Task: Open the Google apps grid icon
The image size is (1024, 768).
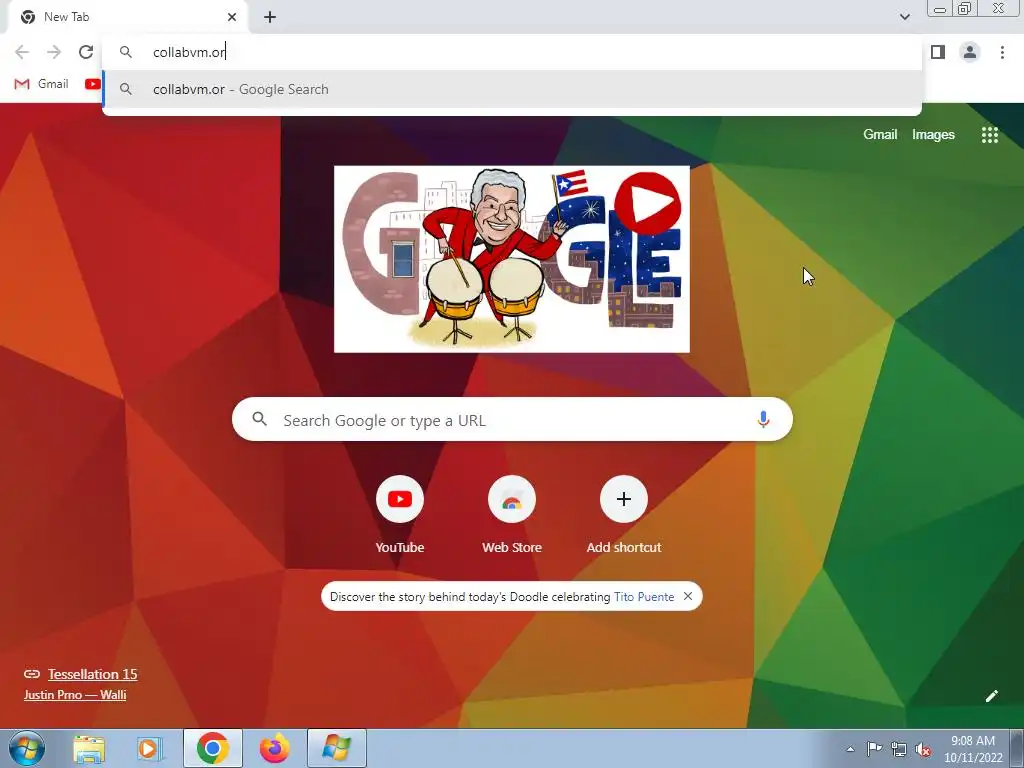Action: (x=989, y=135)
